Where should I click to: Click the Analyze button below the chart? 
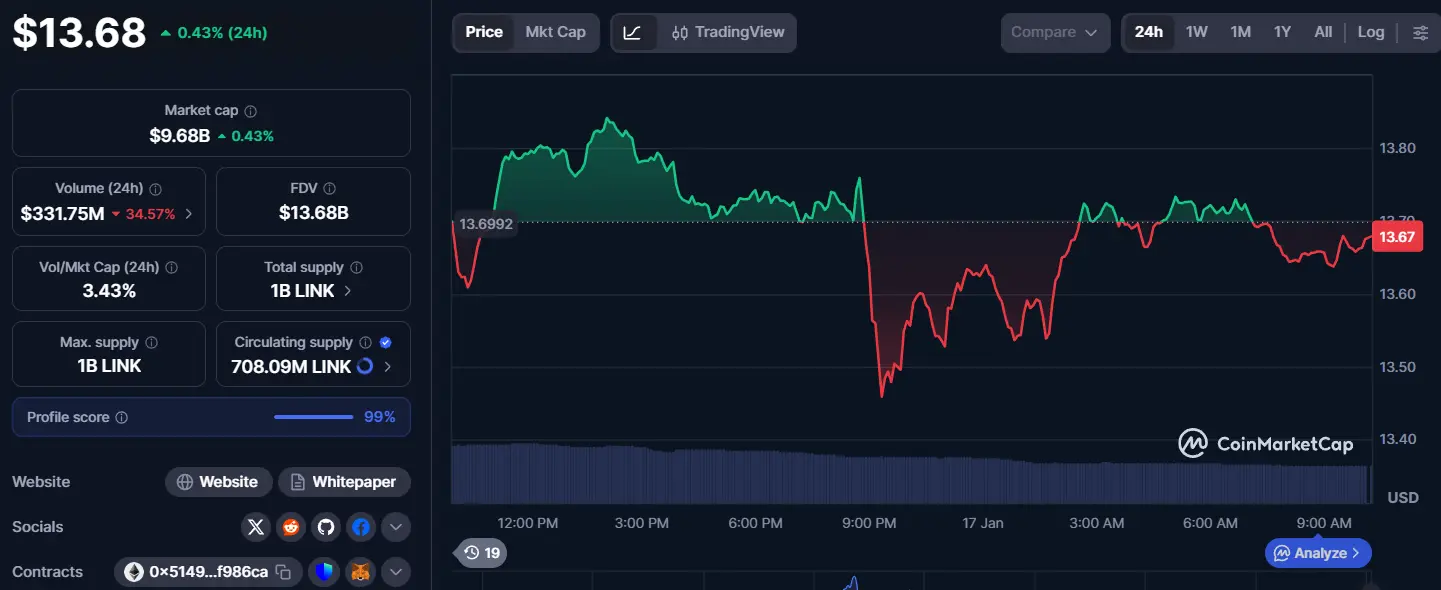click(1317, 553)
